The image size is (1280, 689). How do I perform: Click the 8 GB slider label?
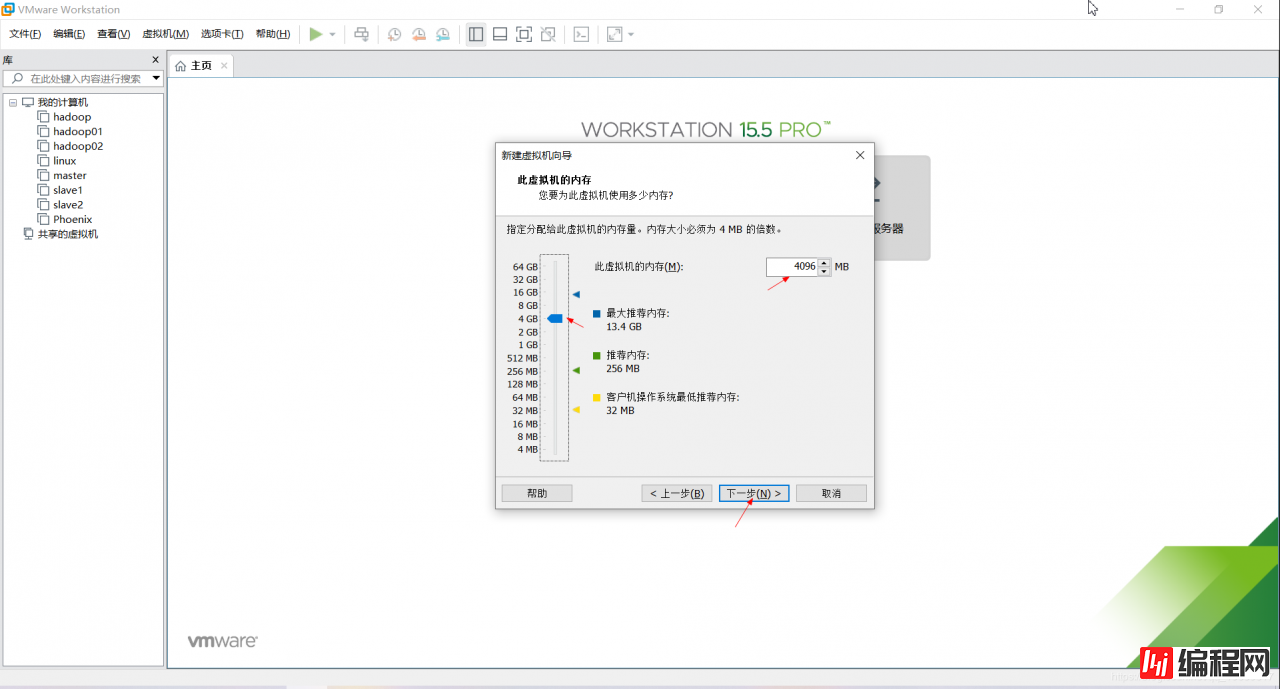[x=528, y=306]
